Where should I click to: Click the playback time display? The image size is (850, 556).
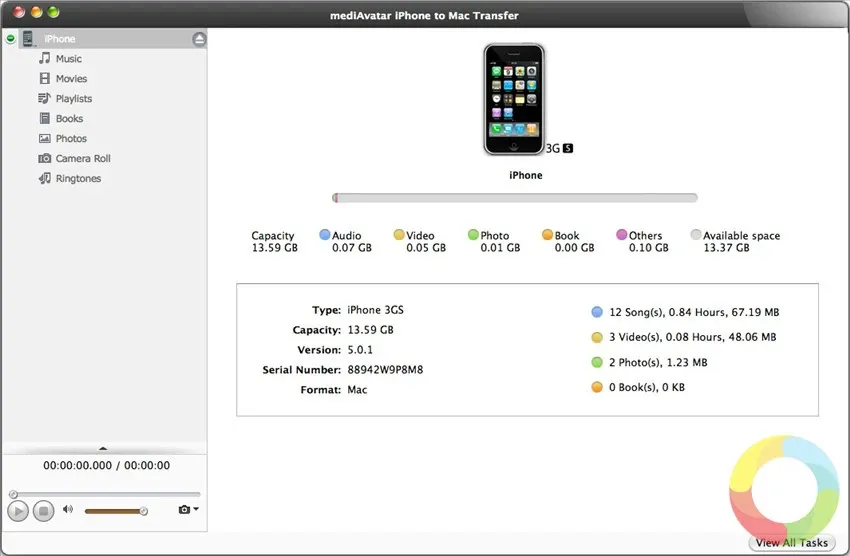[106, 466]
